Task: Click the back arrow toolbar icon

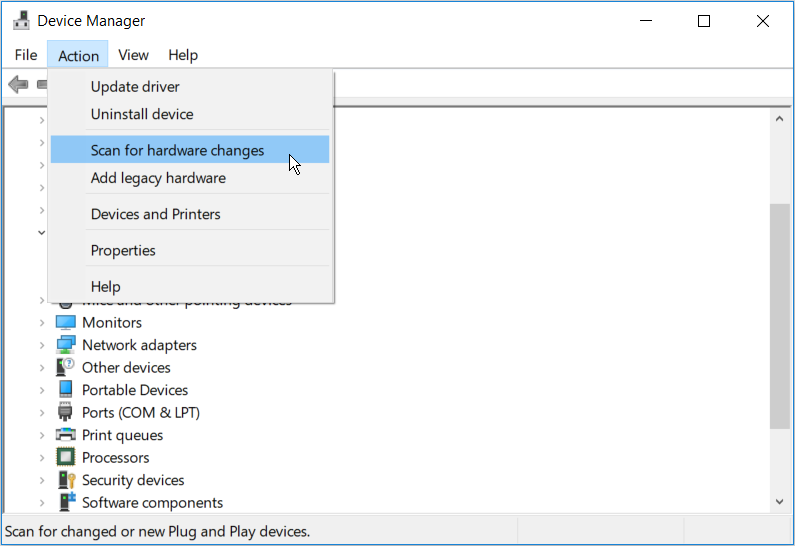Action: pos(18,84)
